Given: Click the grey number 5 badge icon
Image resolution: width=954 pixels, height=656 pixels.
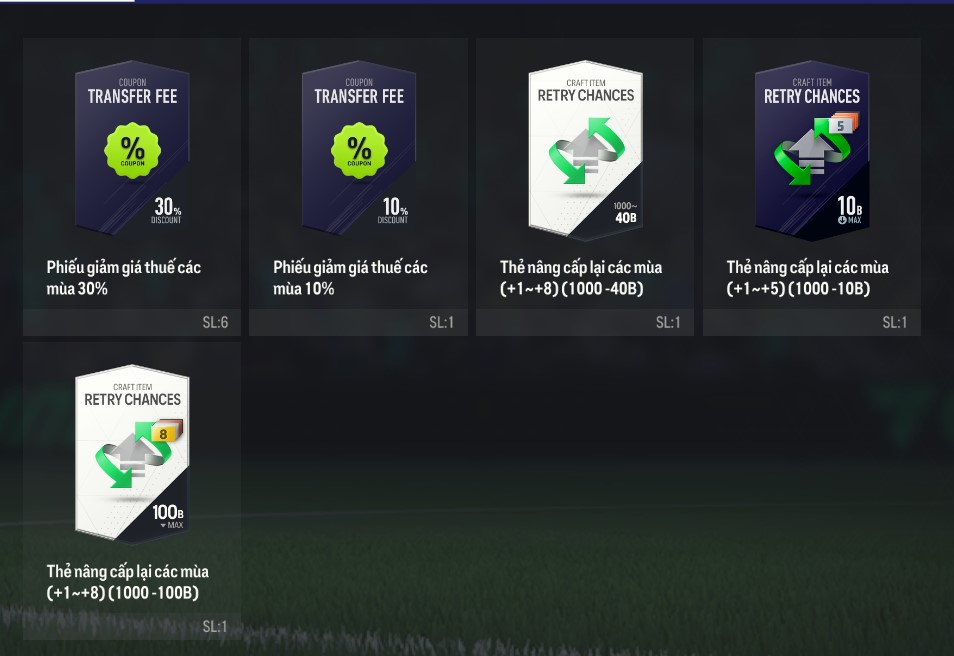Looking at the screenshot, I should tap(842, 125).
